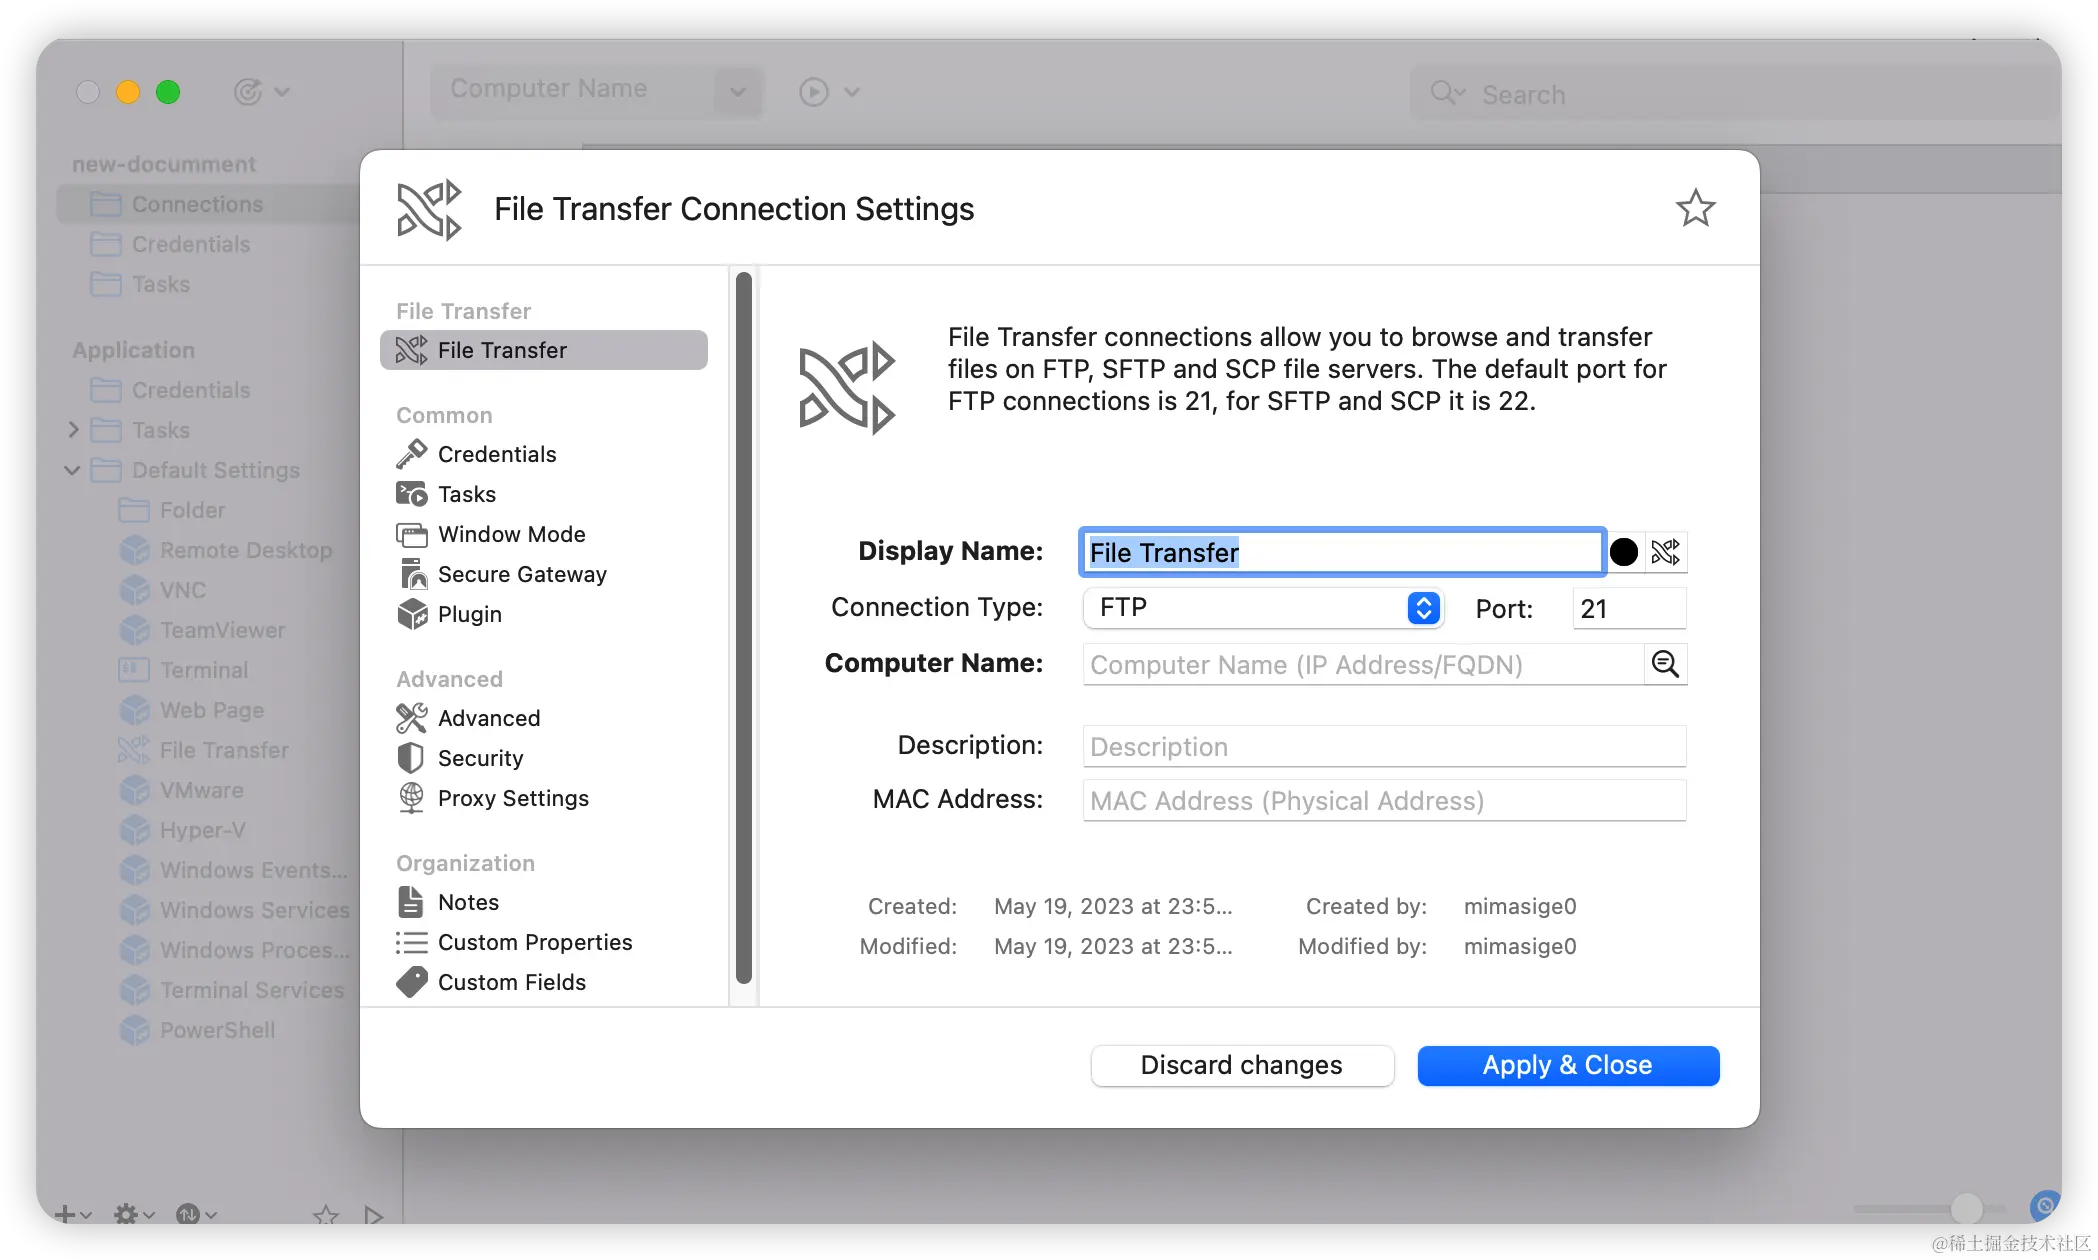Screen dimensions: 2098x1260
Task: Select Plugin in the Common section
Action: tap(468, 614)
